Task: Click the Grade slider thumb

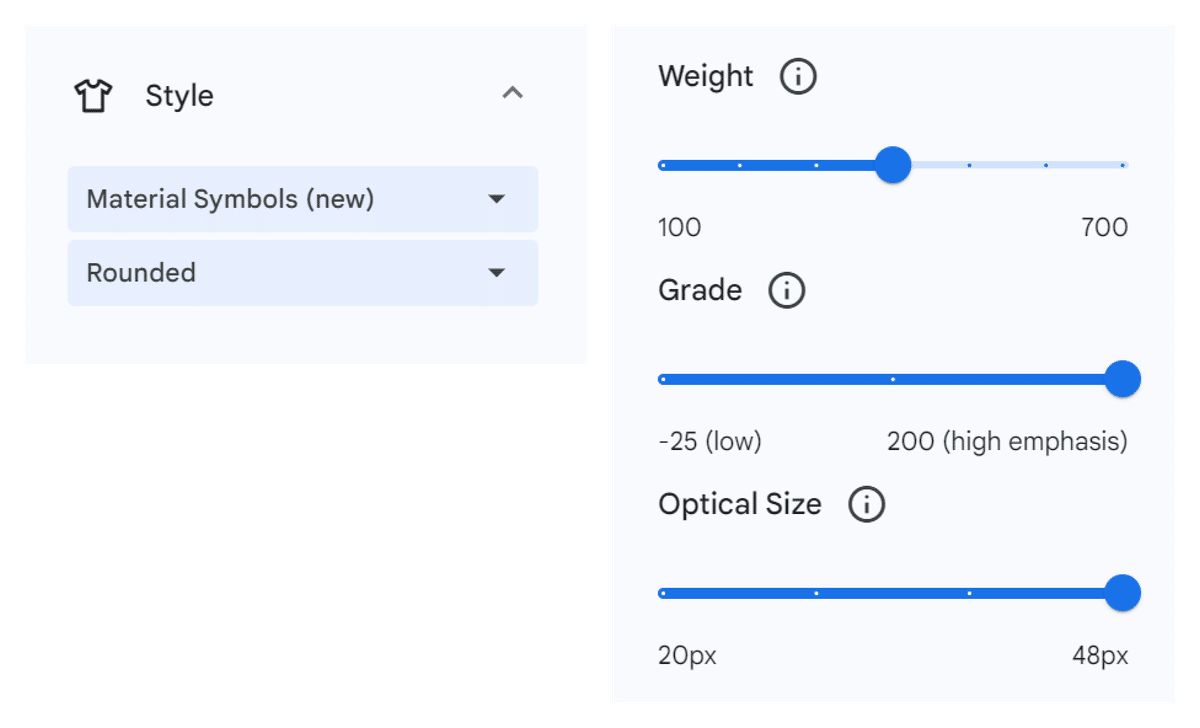Action: [x=1122, y=379]
